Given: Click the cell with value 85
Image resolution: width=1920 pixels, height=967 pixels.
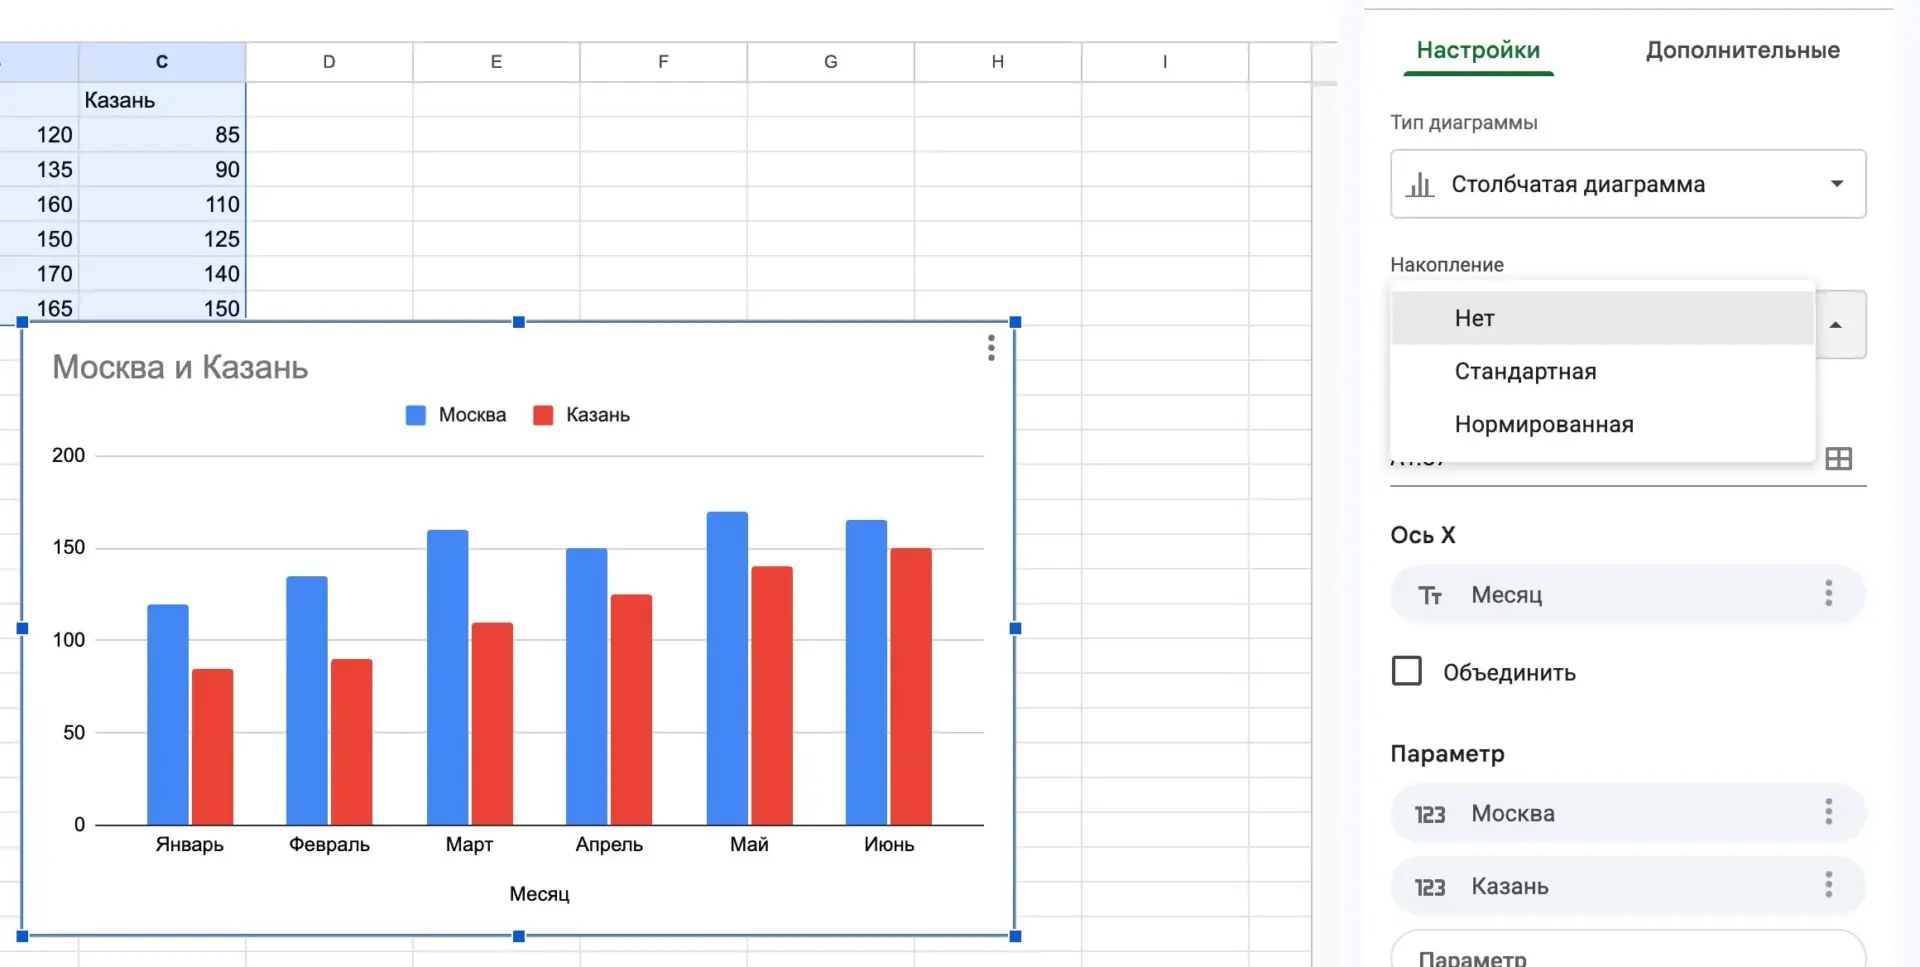Looking at the screenshot, I should [162, 135].
